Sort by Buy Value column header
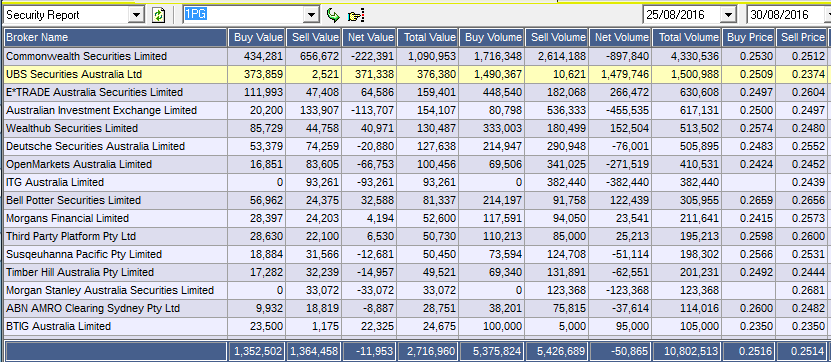Image resolution: width=831 pixels, height=362 pixels. click(x=257, y=38)
